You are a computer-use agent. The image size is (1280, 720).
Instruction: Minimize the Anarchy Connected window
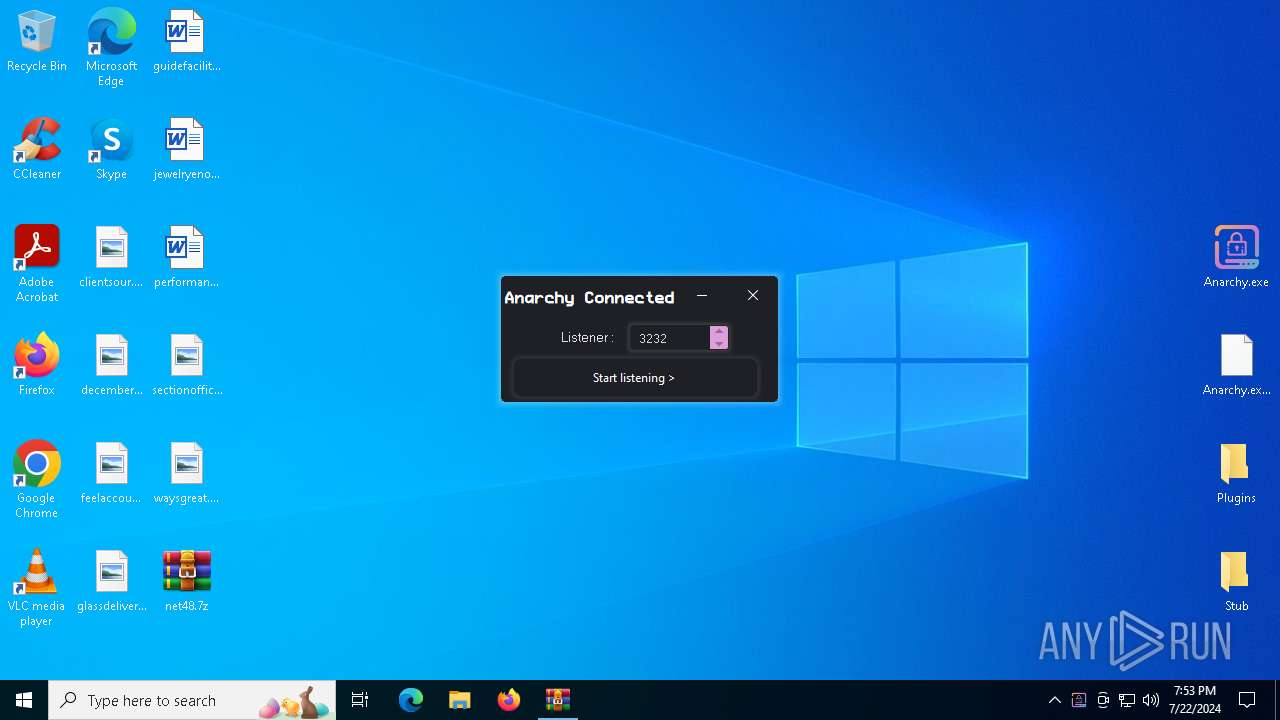tap(702, 296)
